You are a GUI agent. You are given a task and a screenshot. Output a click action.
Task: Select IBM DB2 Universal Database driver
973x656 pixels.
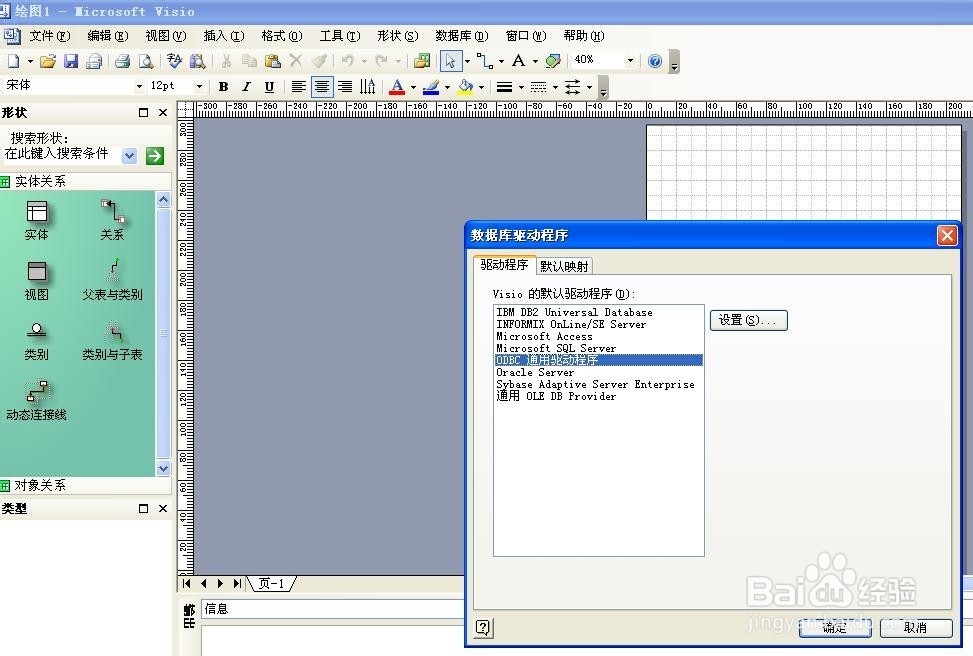pyautogui.click(x=599, y=312)
